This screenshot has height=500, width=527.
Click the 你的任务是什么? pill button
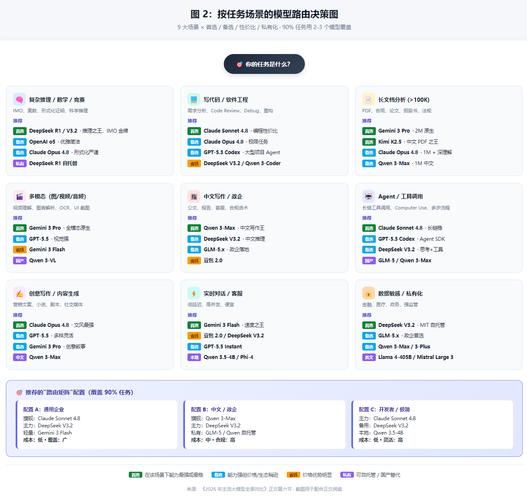click(x=264, y=64)
